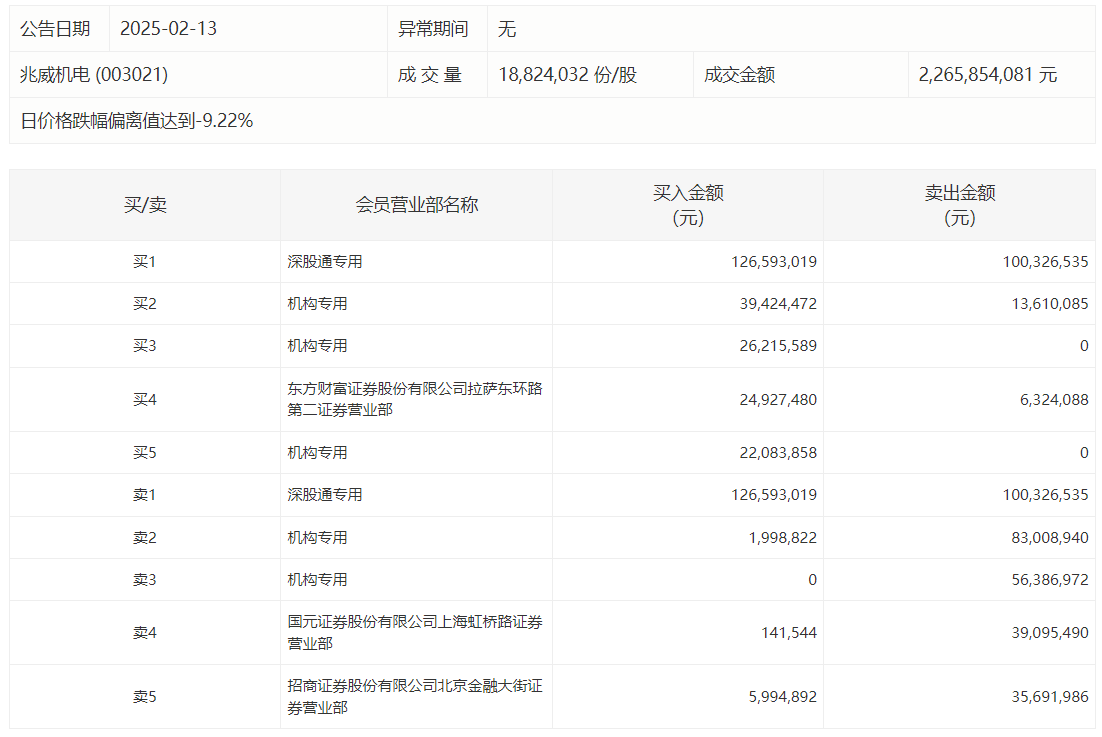The image size is (1102, 737).
Task: Click the value 39,095,490
Action: click(1050, 634)
